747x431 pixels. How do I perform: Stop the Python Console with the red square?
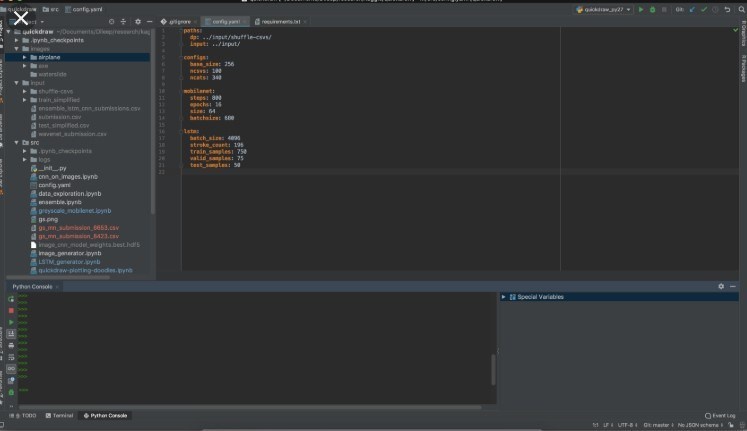pos(11,311)
